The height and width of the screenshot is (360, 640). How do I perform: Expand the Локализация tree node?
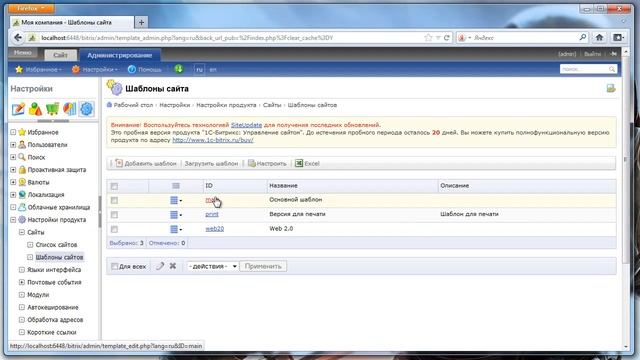pos(13,195)
